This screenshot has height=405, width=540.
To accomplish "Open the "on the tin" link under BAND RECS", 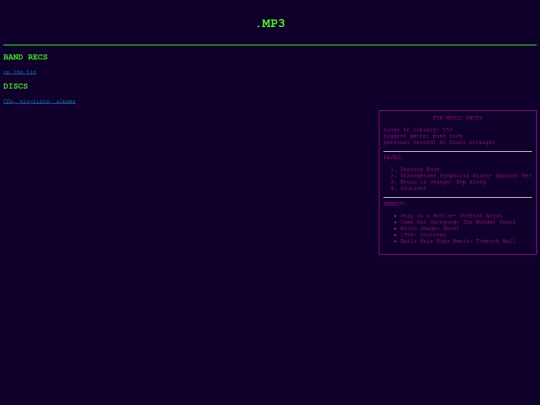I will tap(20, 72).
